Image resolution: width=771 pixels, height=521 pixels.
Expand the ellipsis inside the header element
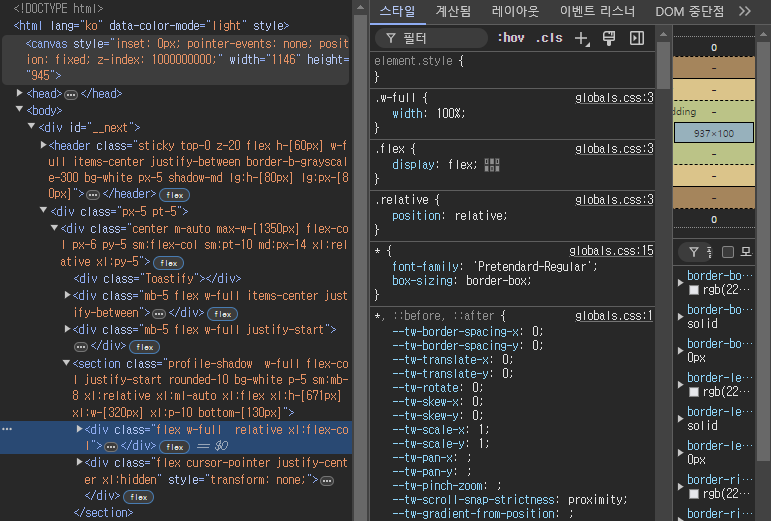point(92,195)
